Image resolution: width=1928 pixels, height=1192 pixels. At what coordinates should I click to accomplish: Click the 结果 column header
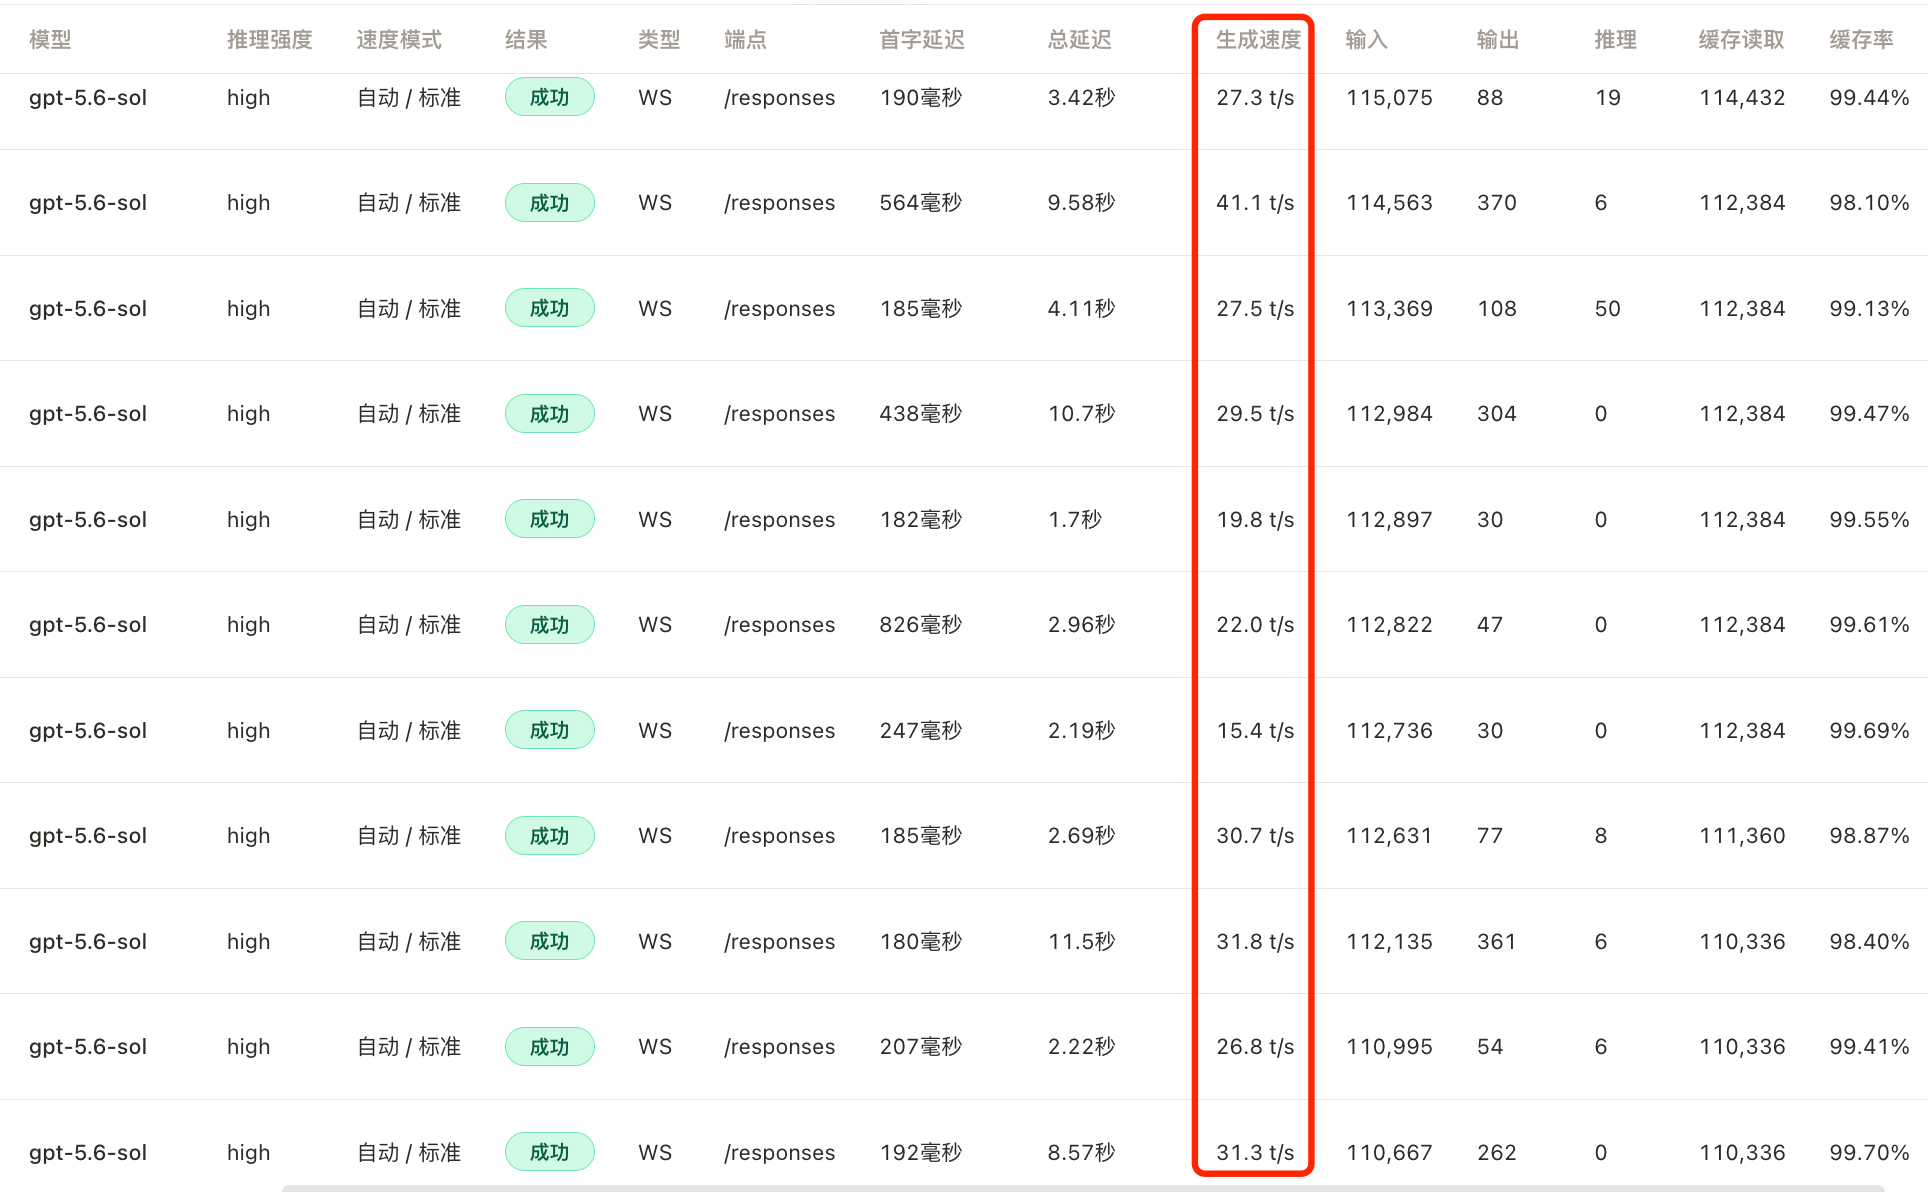click(x=526, y=40)
